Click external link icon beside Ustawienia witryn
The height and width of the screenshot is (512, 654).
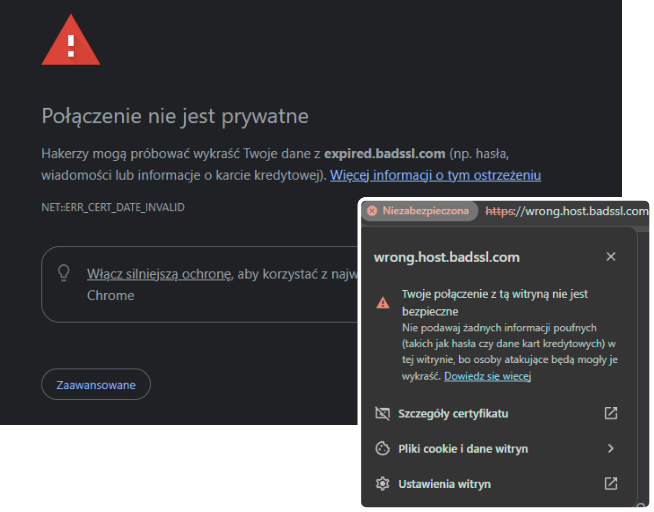(x=611, y=484)
